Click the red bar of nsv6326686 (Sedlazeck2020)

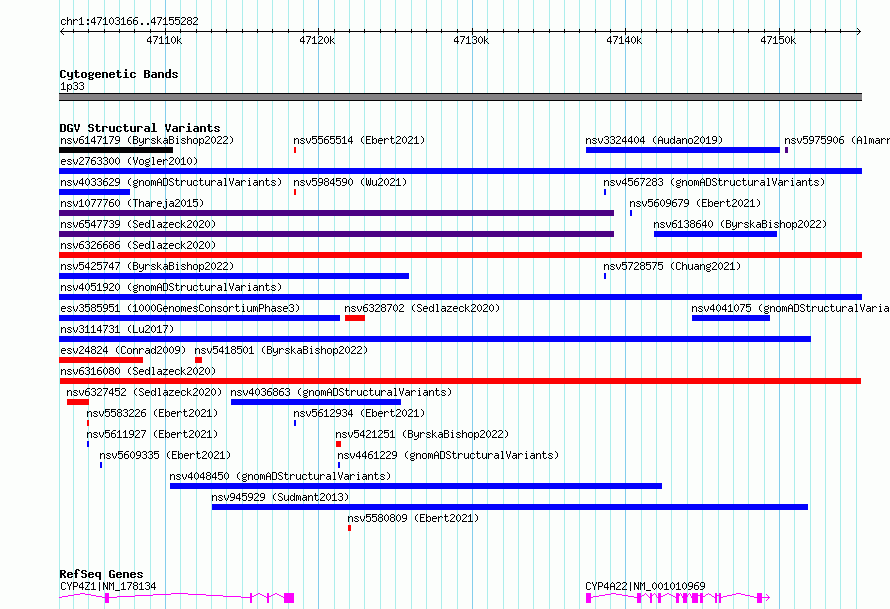pyautogui.click(x=460, y=255)
